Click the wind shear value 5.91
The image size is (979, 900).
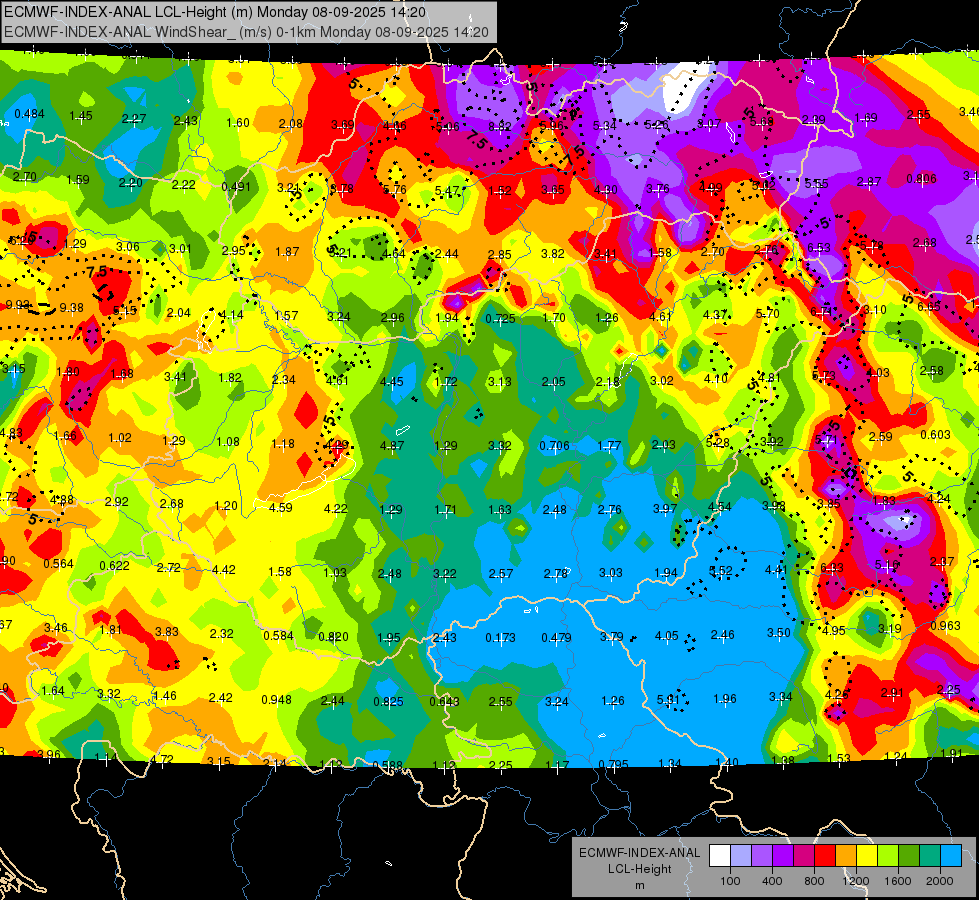pos(668,700)
